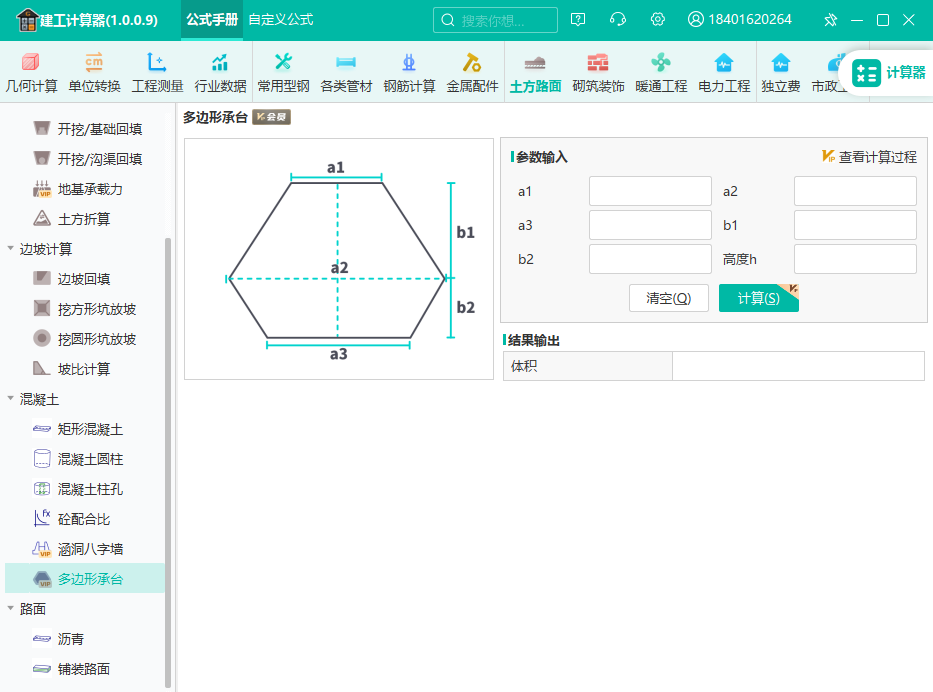Image resolution: width=933 pixels, height=692 pixels.
Task: Click the customer service headset icon
Action: click(618, 20)
